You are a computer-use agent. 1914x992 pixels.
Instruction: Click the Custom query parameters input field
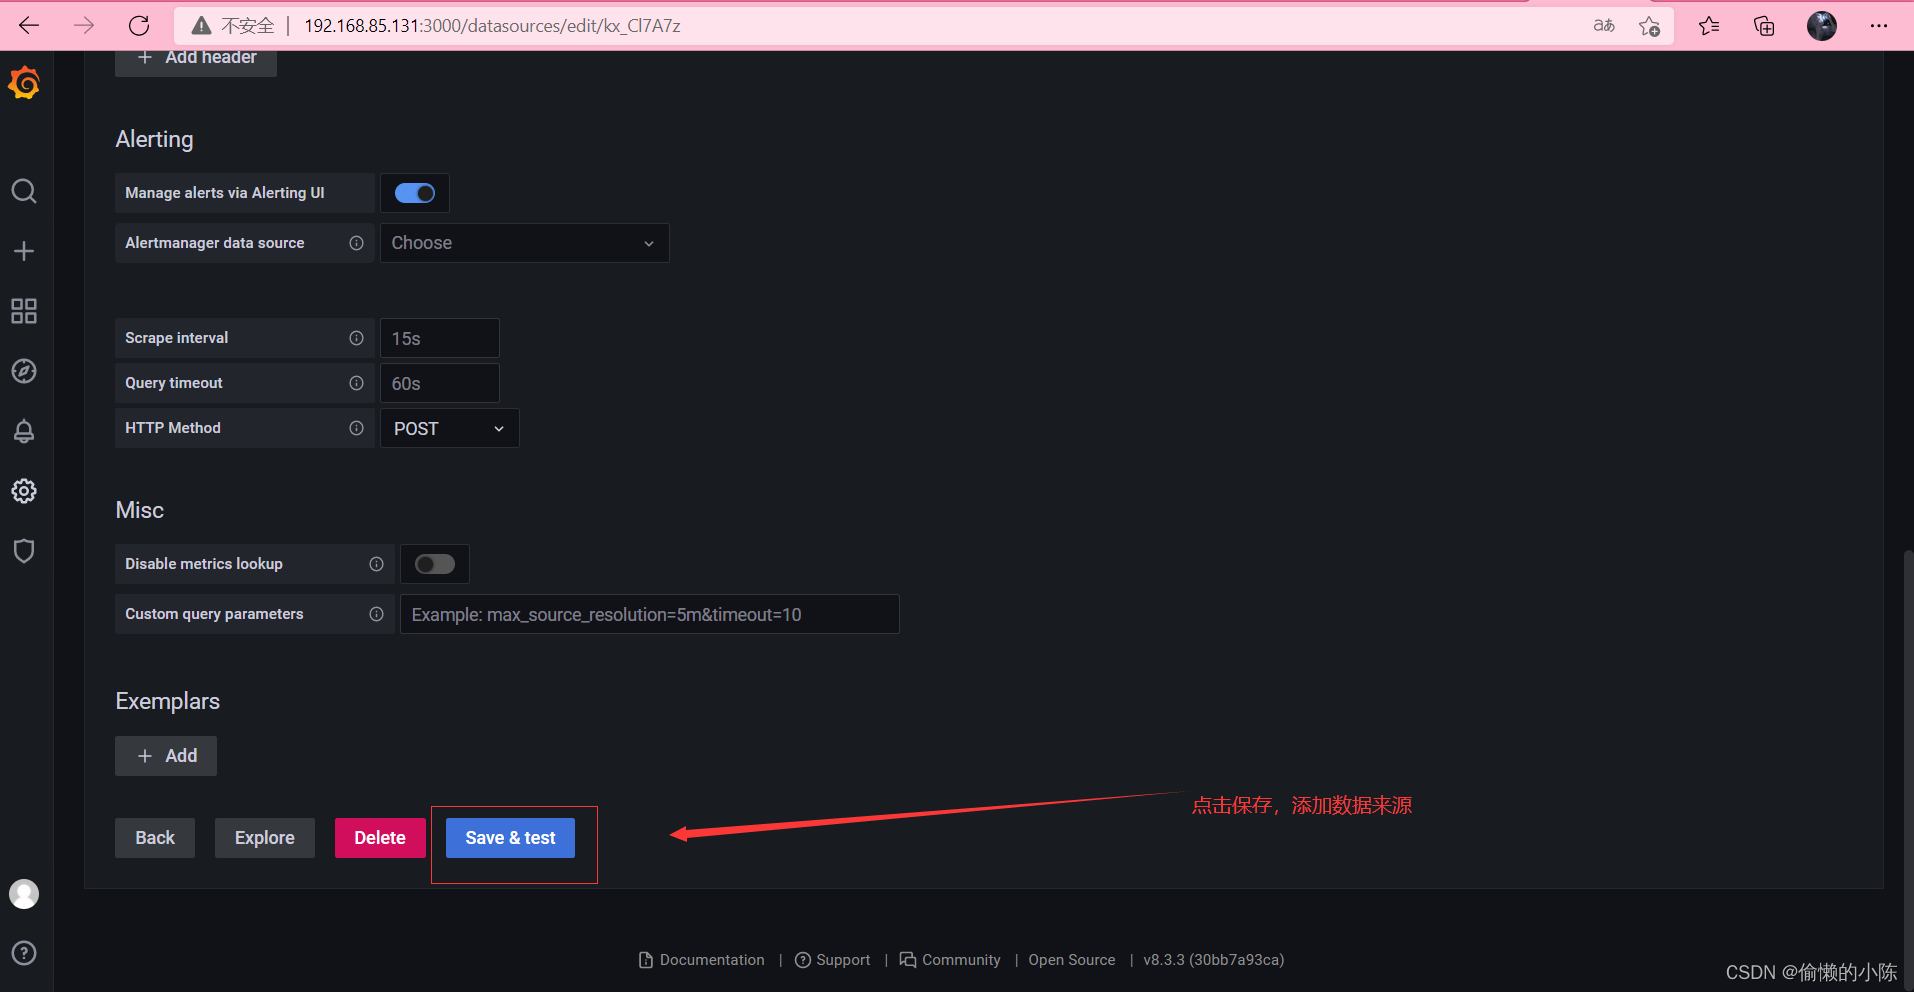(650, 614)
